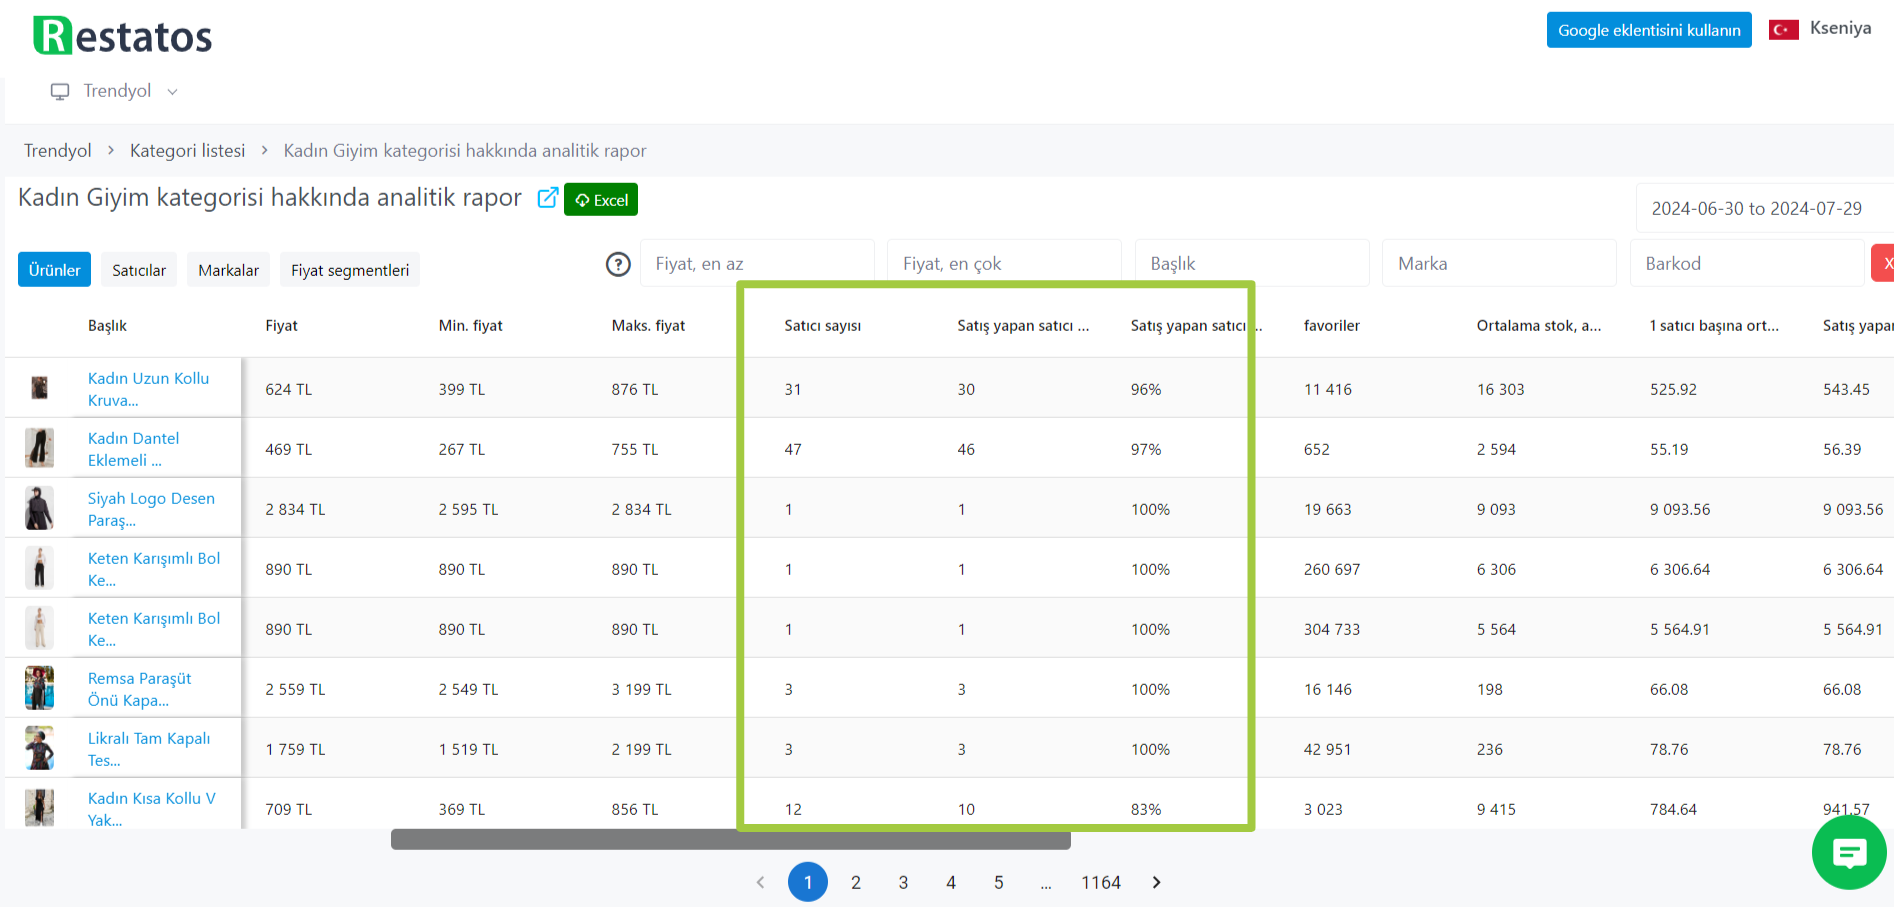This screenshot has height=907, width=1894.
Task: Click Google eklentisini kullanın button
Action: click(x=1649, y=30)
